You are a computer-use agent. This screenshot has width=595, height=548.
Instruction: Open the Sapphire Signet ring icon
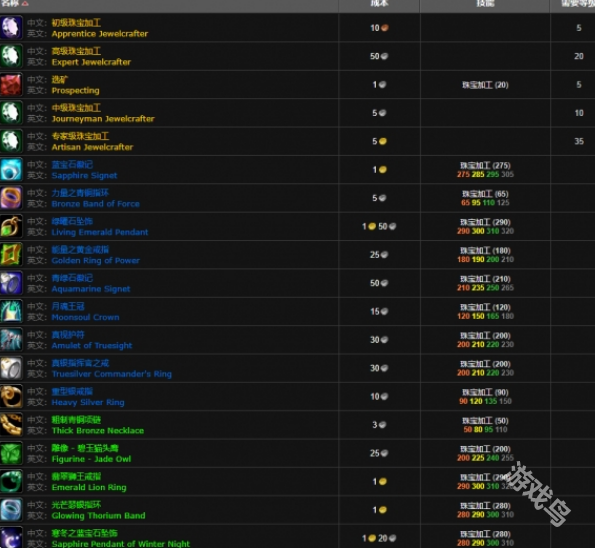click(x=11, y=170)
